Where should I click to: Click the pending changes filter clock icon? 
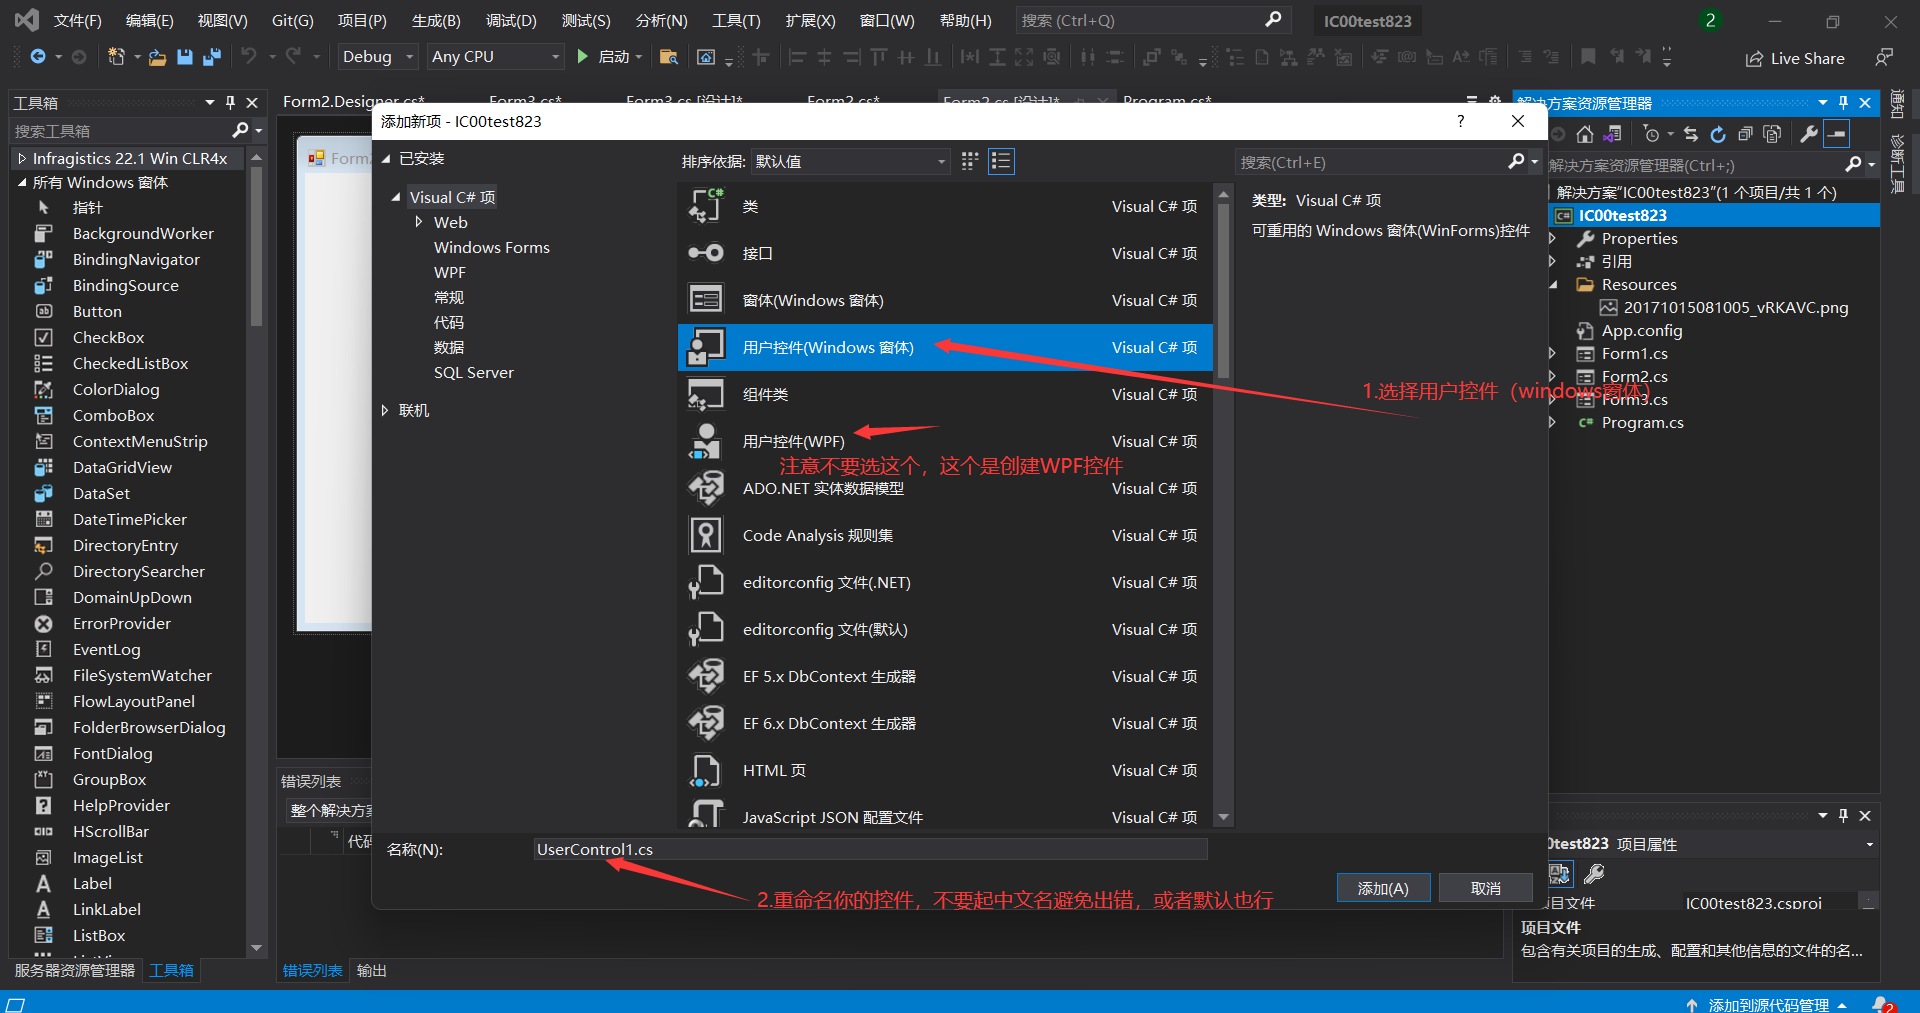[x=1651, y=134]
